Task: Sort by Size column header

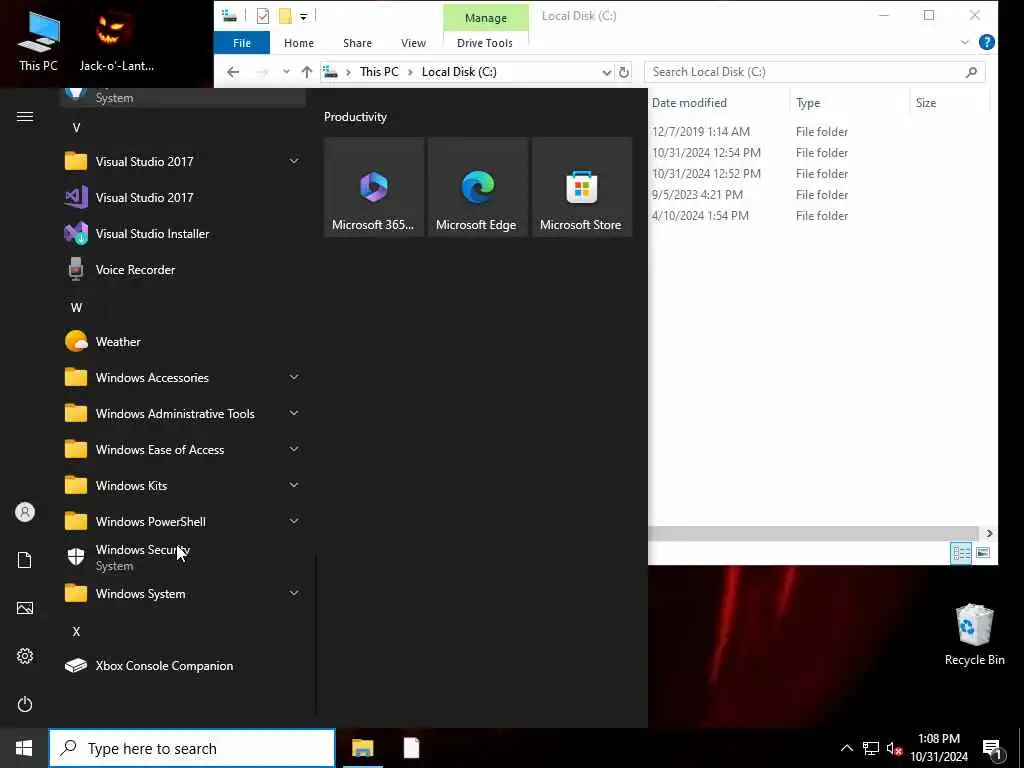Action: pos(950,103)
